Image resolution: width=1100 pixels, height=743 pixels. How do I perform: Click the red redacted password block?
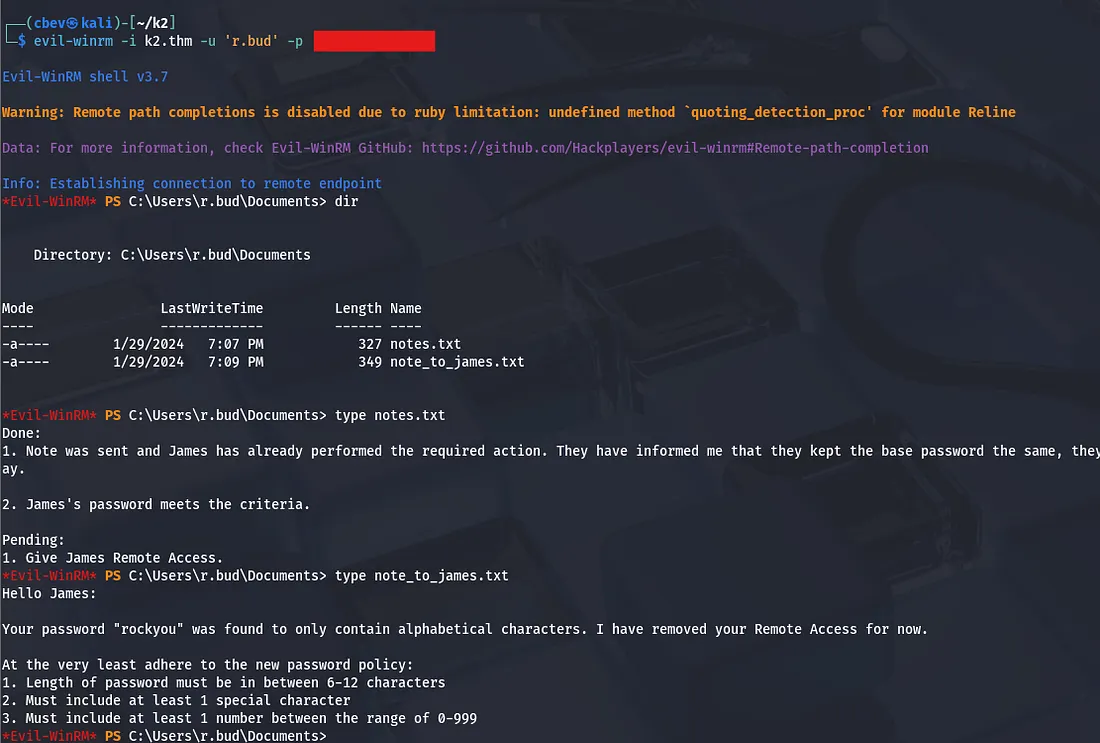click(x=374, y=41)
